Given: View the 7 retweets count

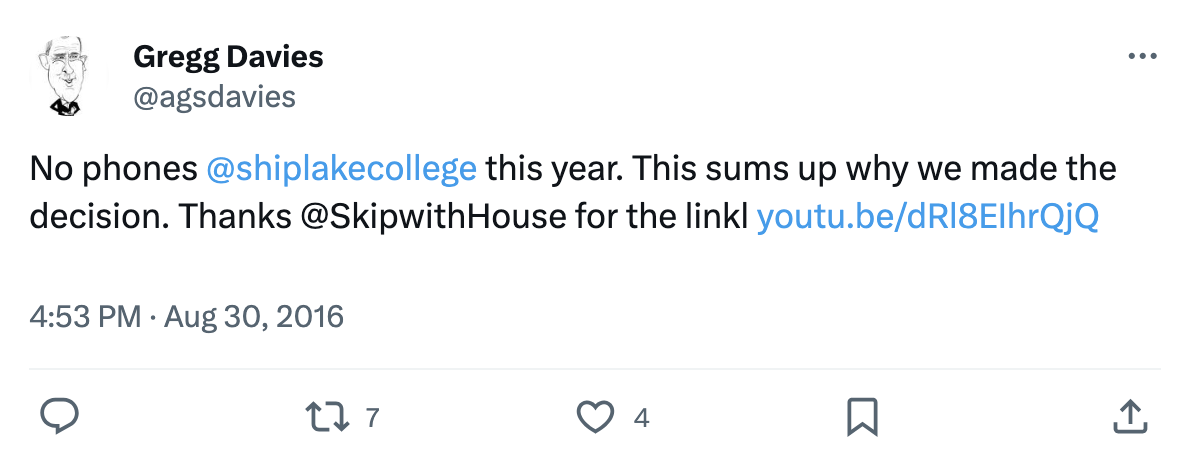Looking at the screenshot, I should tap(372, 417).
